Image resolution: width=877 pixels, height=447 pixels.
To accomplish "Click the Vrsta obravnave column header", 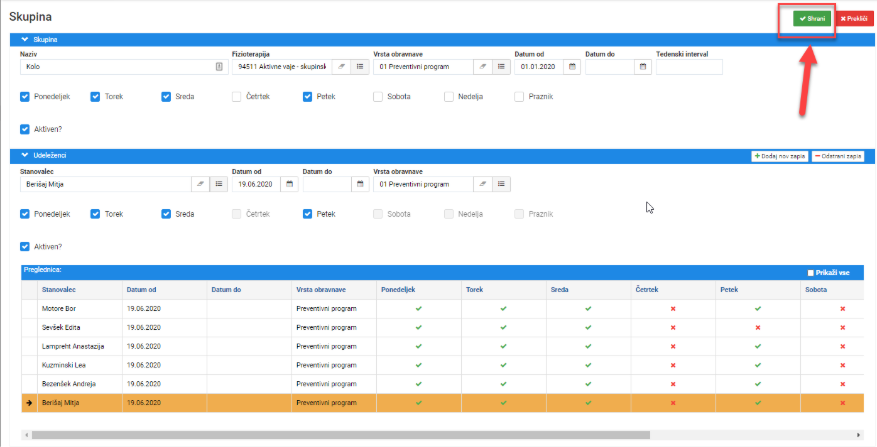I will 334,290.
